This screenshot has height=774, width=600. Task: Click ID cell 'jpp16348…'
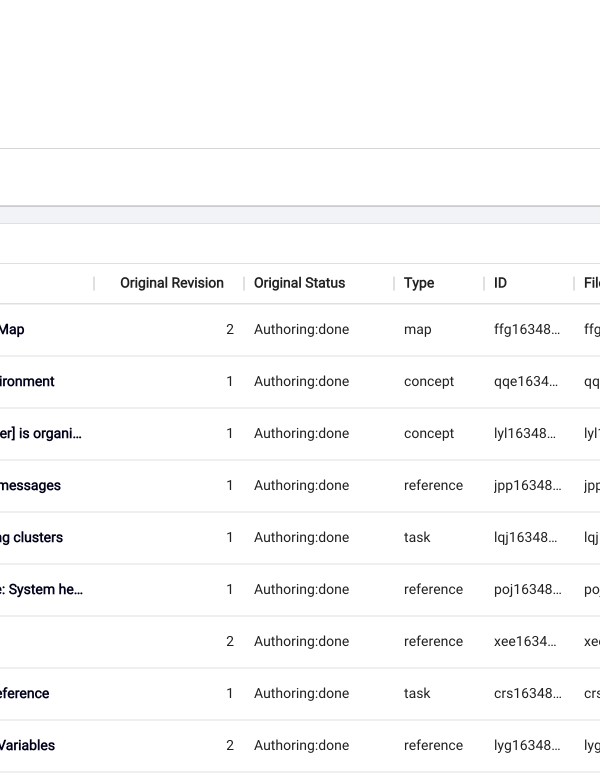[x=527, y=486]
